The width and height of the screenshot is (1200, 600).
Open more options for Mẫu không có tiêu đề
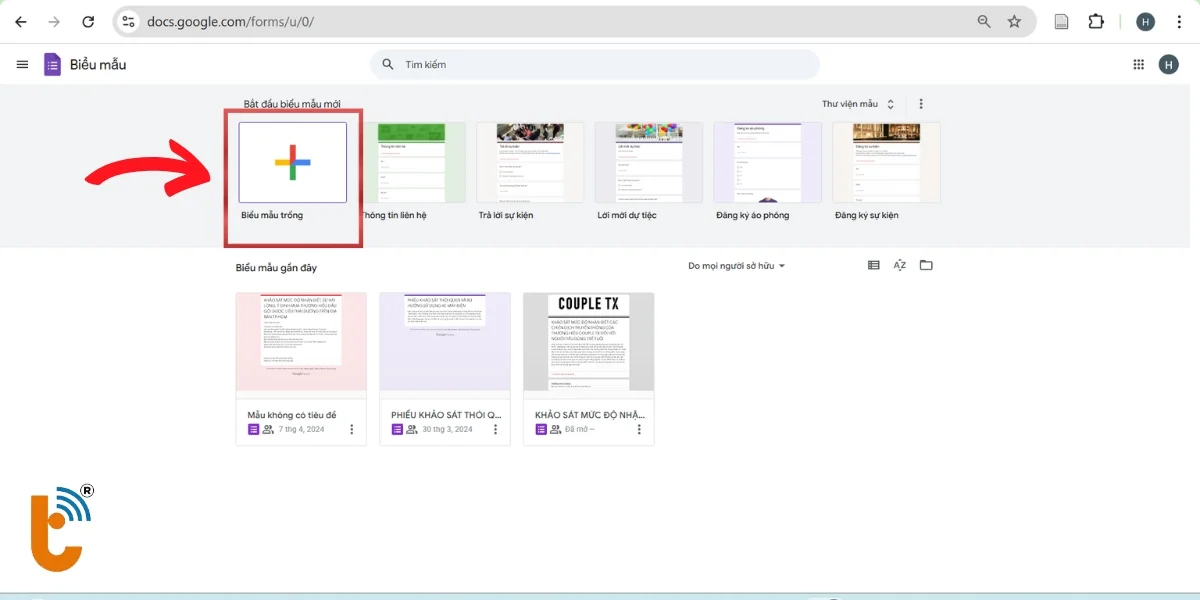pyautogui.click(x=352, y=429)
